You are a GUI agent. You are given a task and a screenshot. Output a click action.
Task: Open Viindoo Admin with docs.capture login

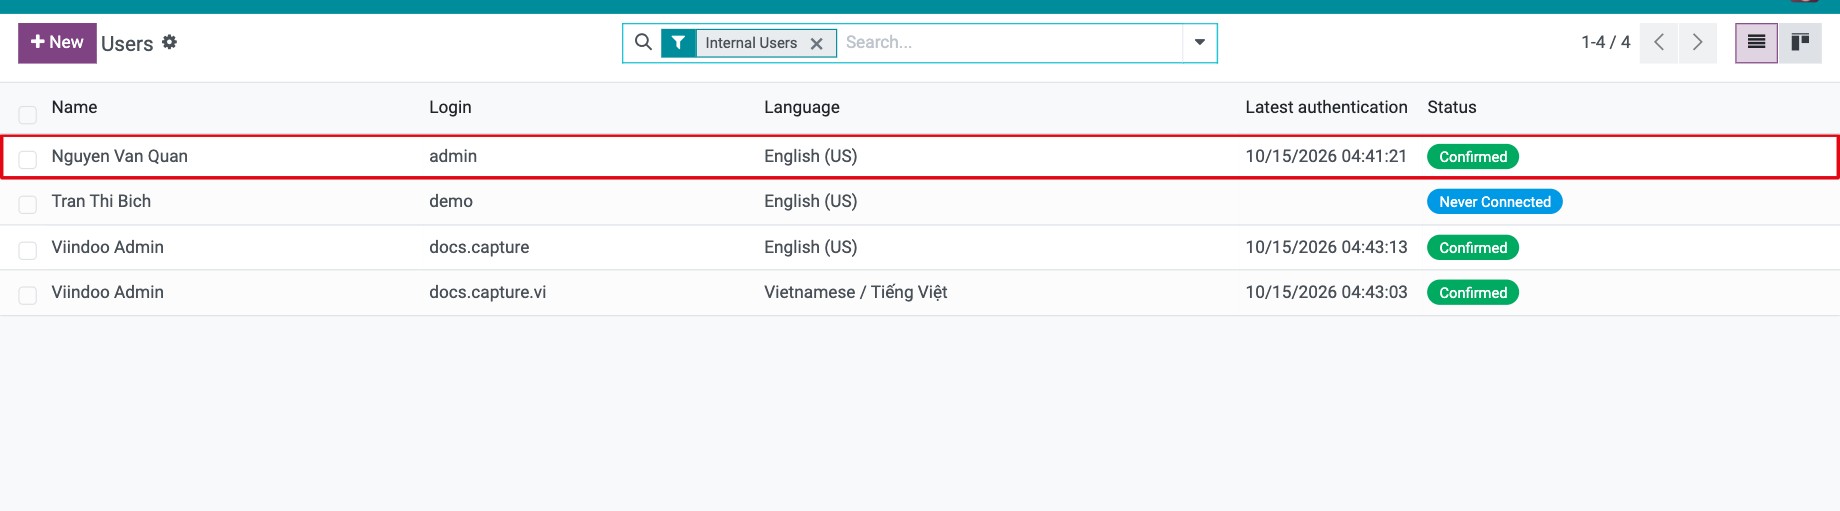pyautogui.click(x=108, y=247)
